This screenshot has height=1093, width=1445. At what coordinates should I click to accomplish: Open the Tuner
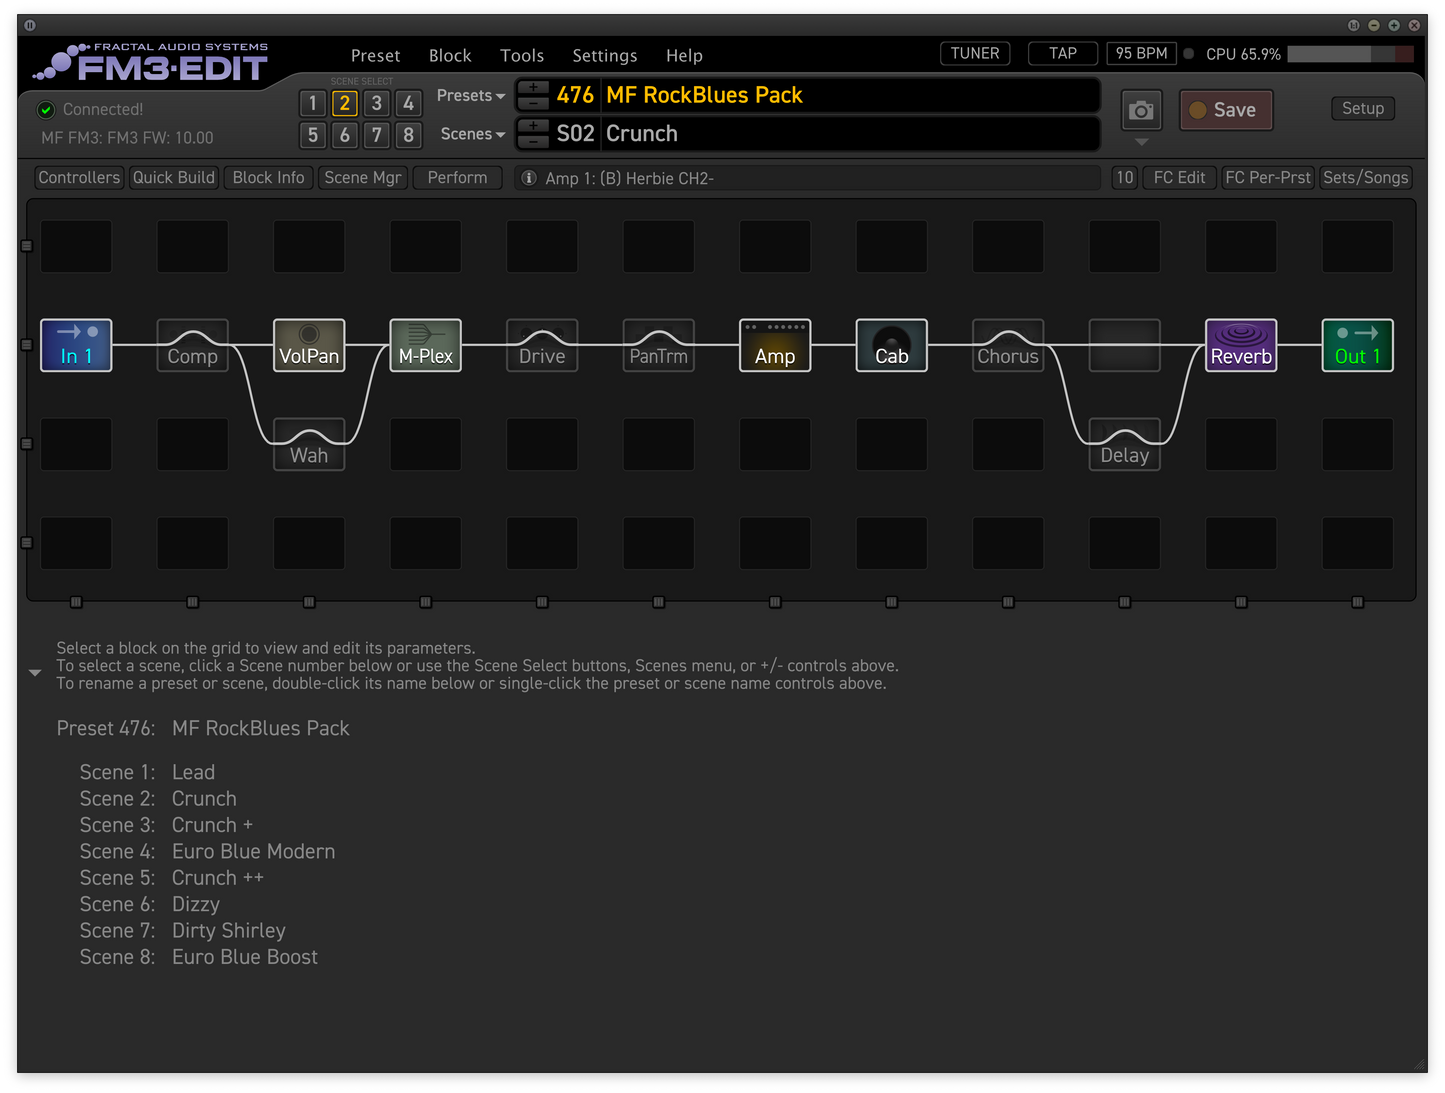[x=974, y=53]
